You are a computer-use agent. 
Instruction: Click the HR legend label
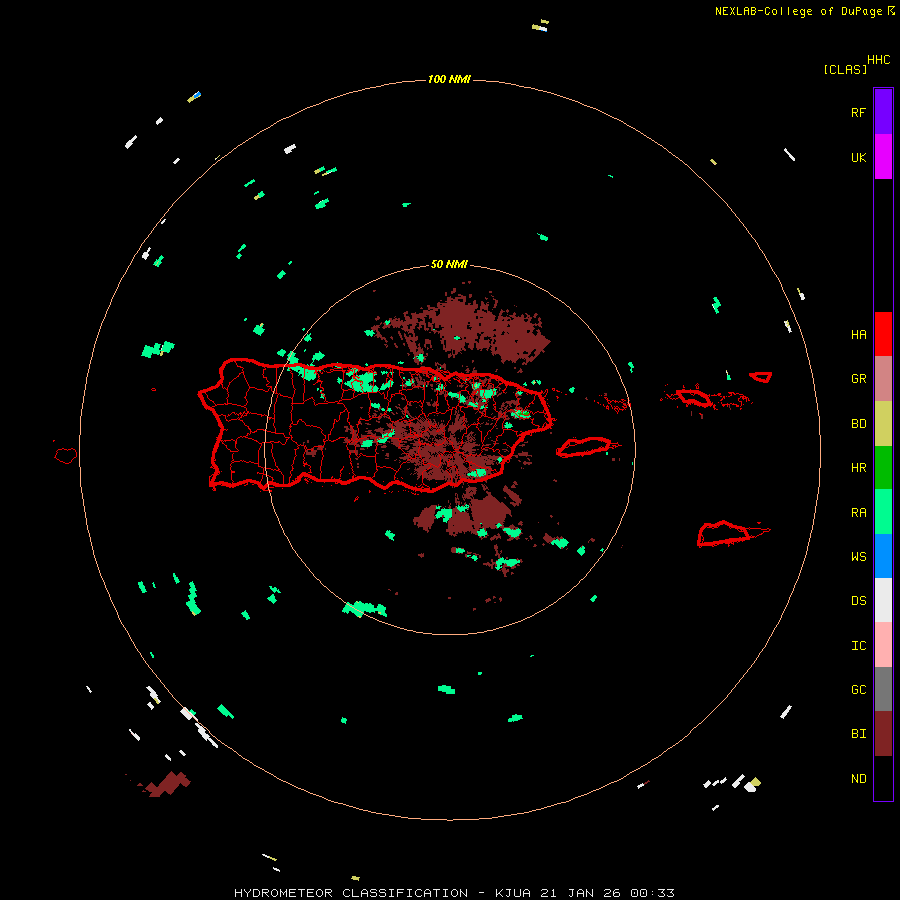[x=858, y=468]
